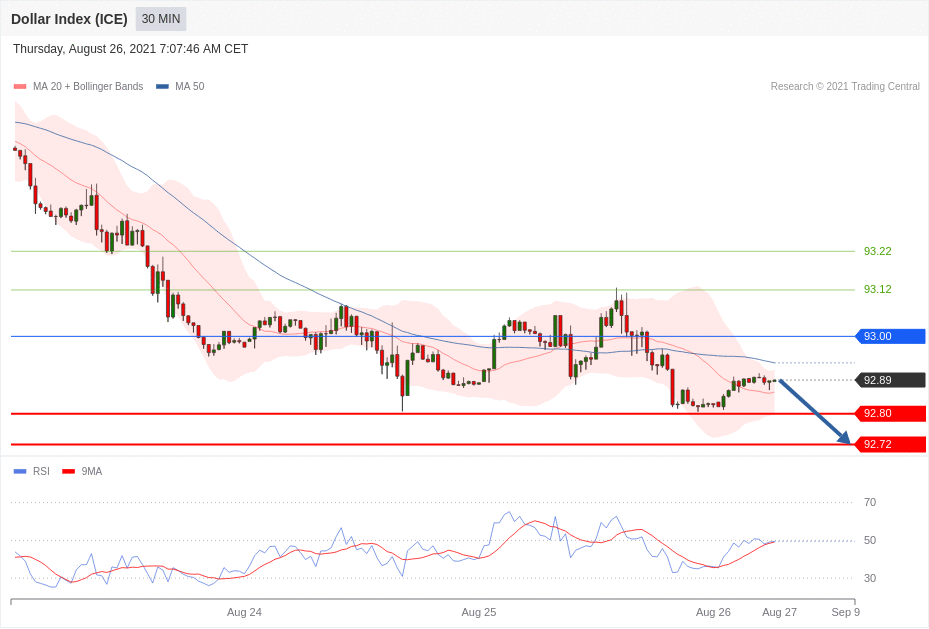Toggle the RSI legend label
Viewport: 929px width, 629px height.
click(x=41, y=471)
